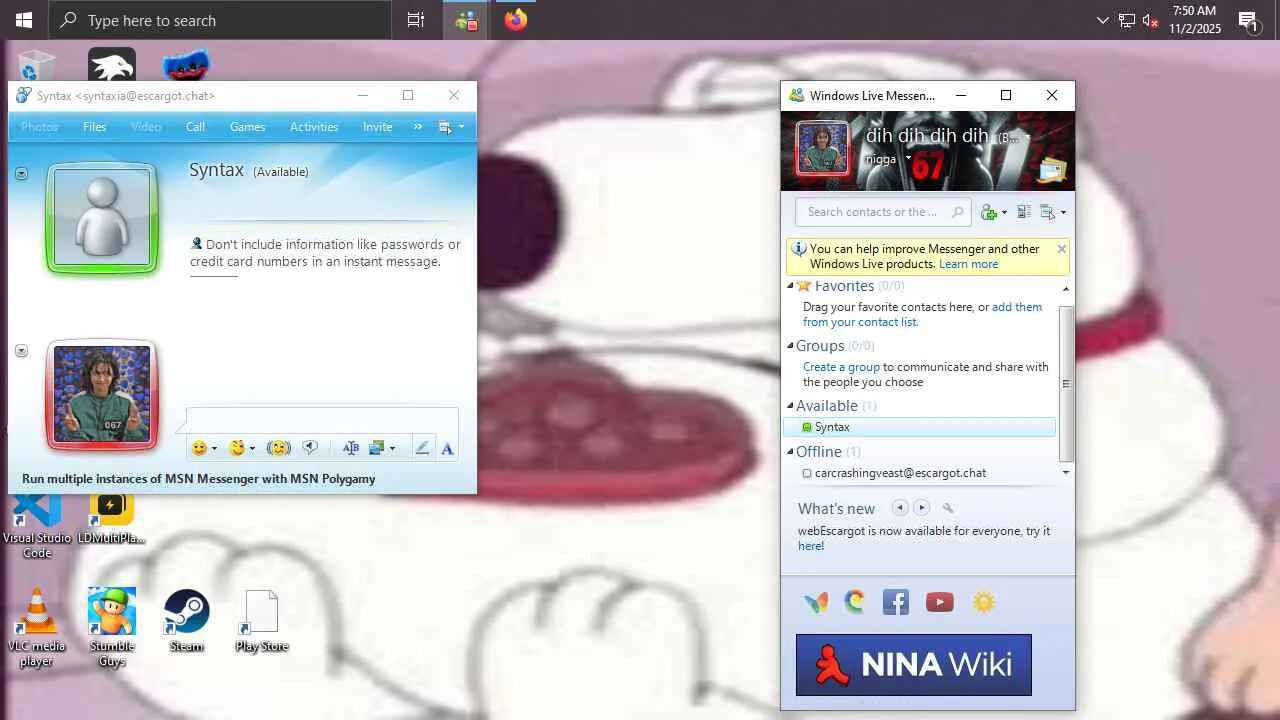Show previous What's new item
The height and width of the screenshot is (720, 1280).
(899, 508)
